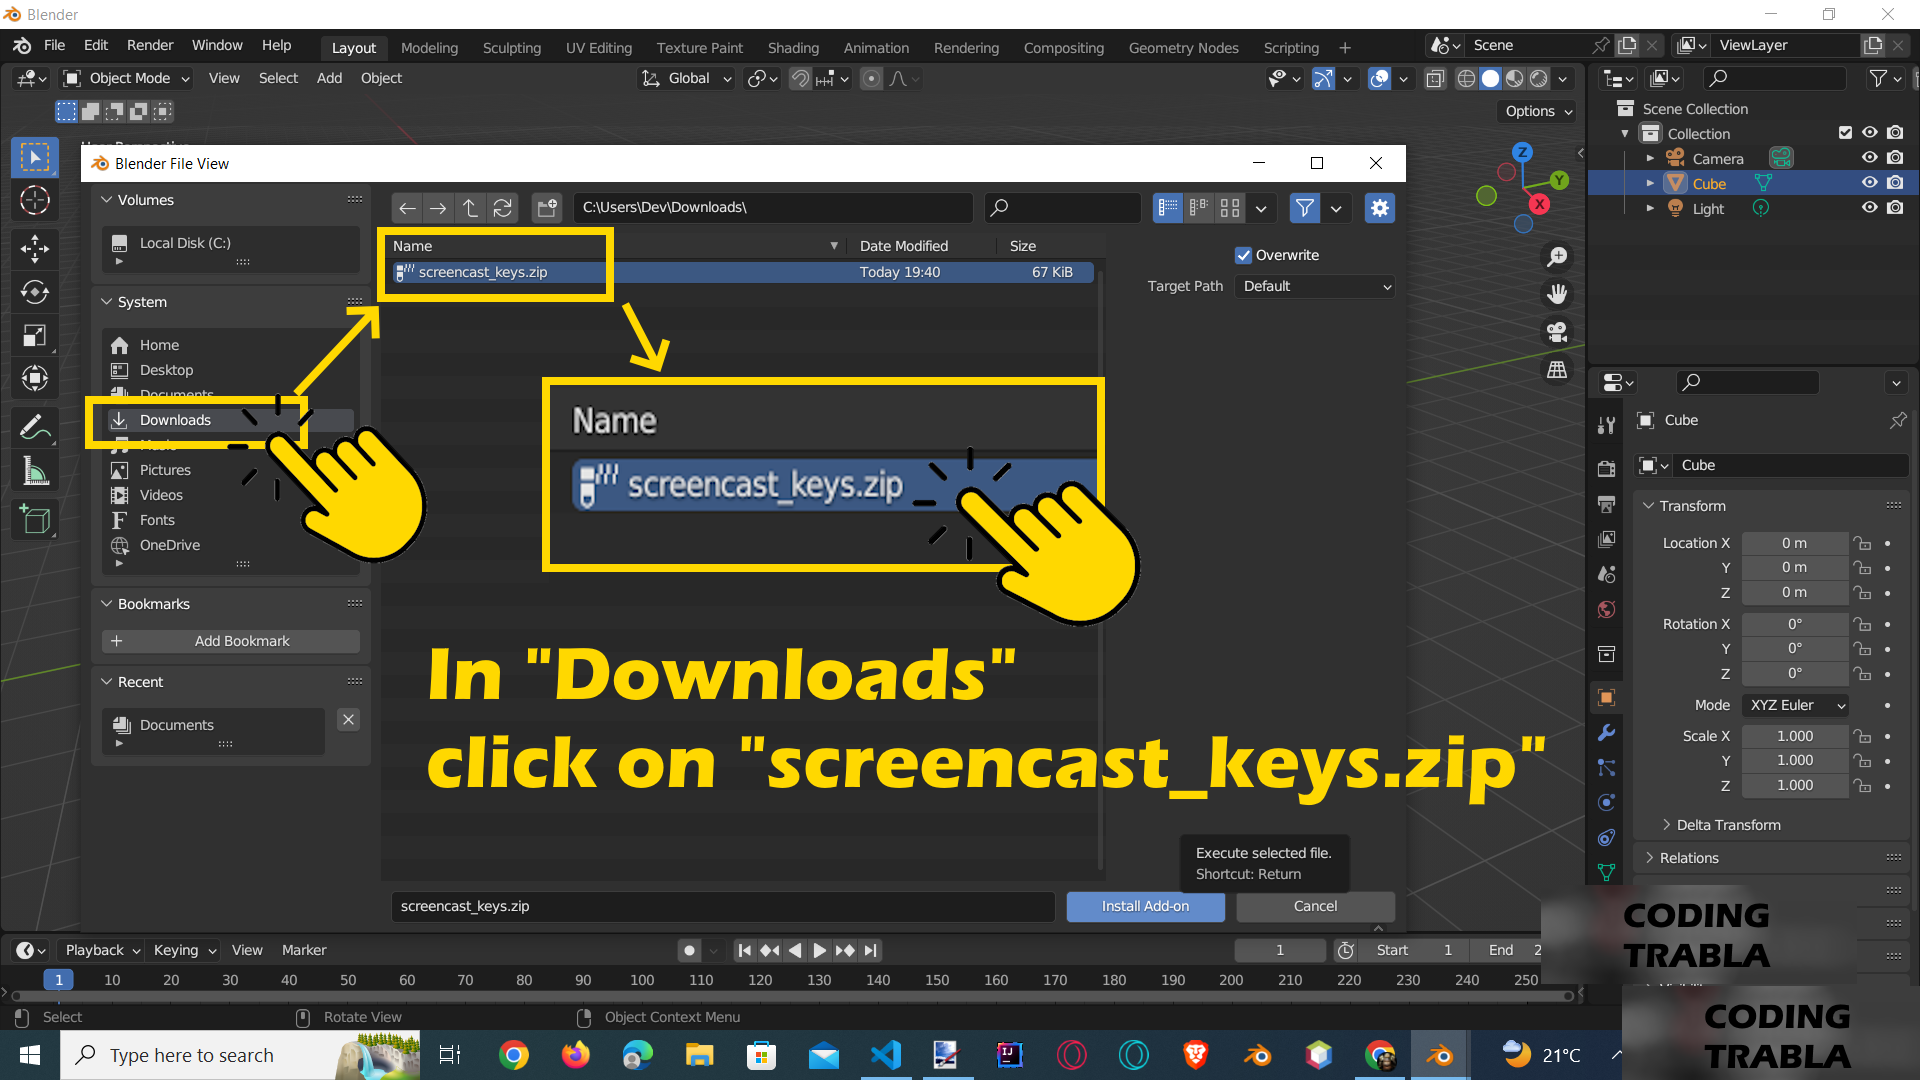Toggle Collection exclude checkbox in outliner
Viewport: 1920px width, 1080px height.
point(1845,133)
